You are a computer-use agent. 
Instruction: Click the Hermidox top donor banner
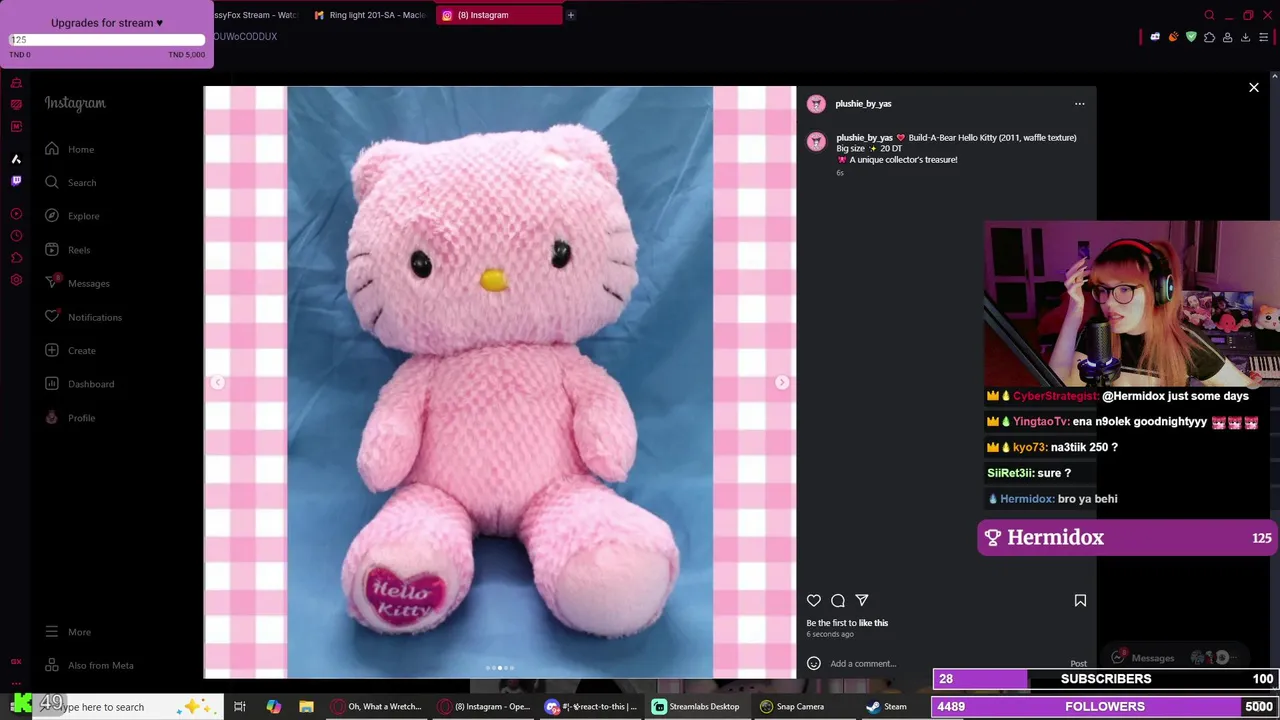click(1128, 538)
